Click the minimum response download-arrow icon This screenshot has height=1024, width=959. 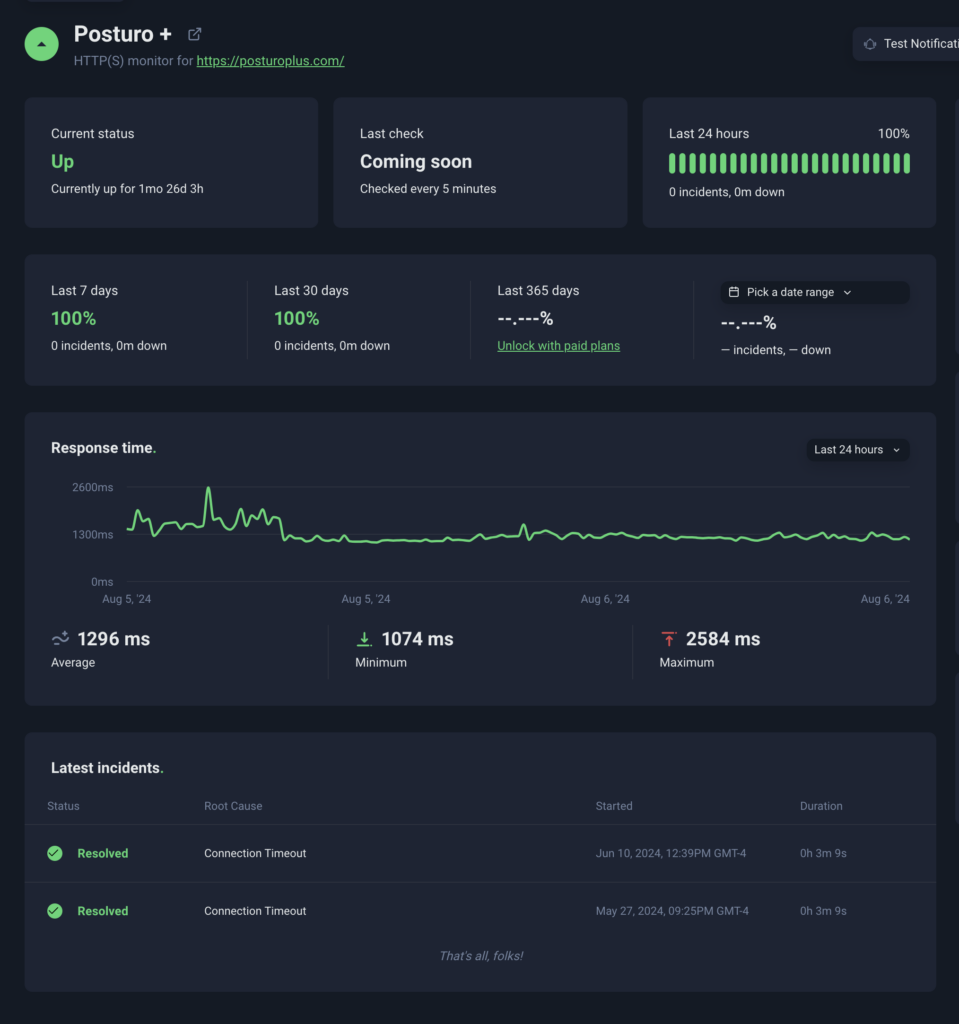(x=364, y=638)
